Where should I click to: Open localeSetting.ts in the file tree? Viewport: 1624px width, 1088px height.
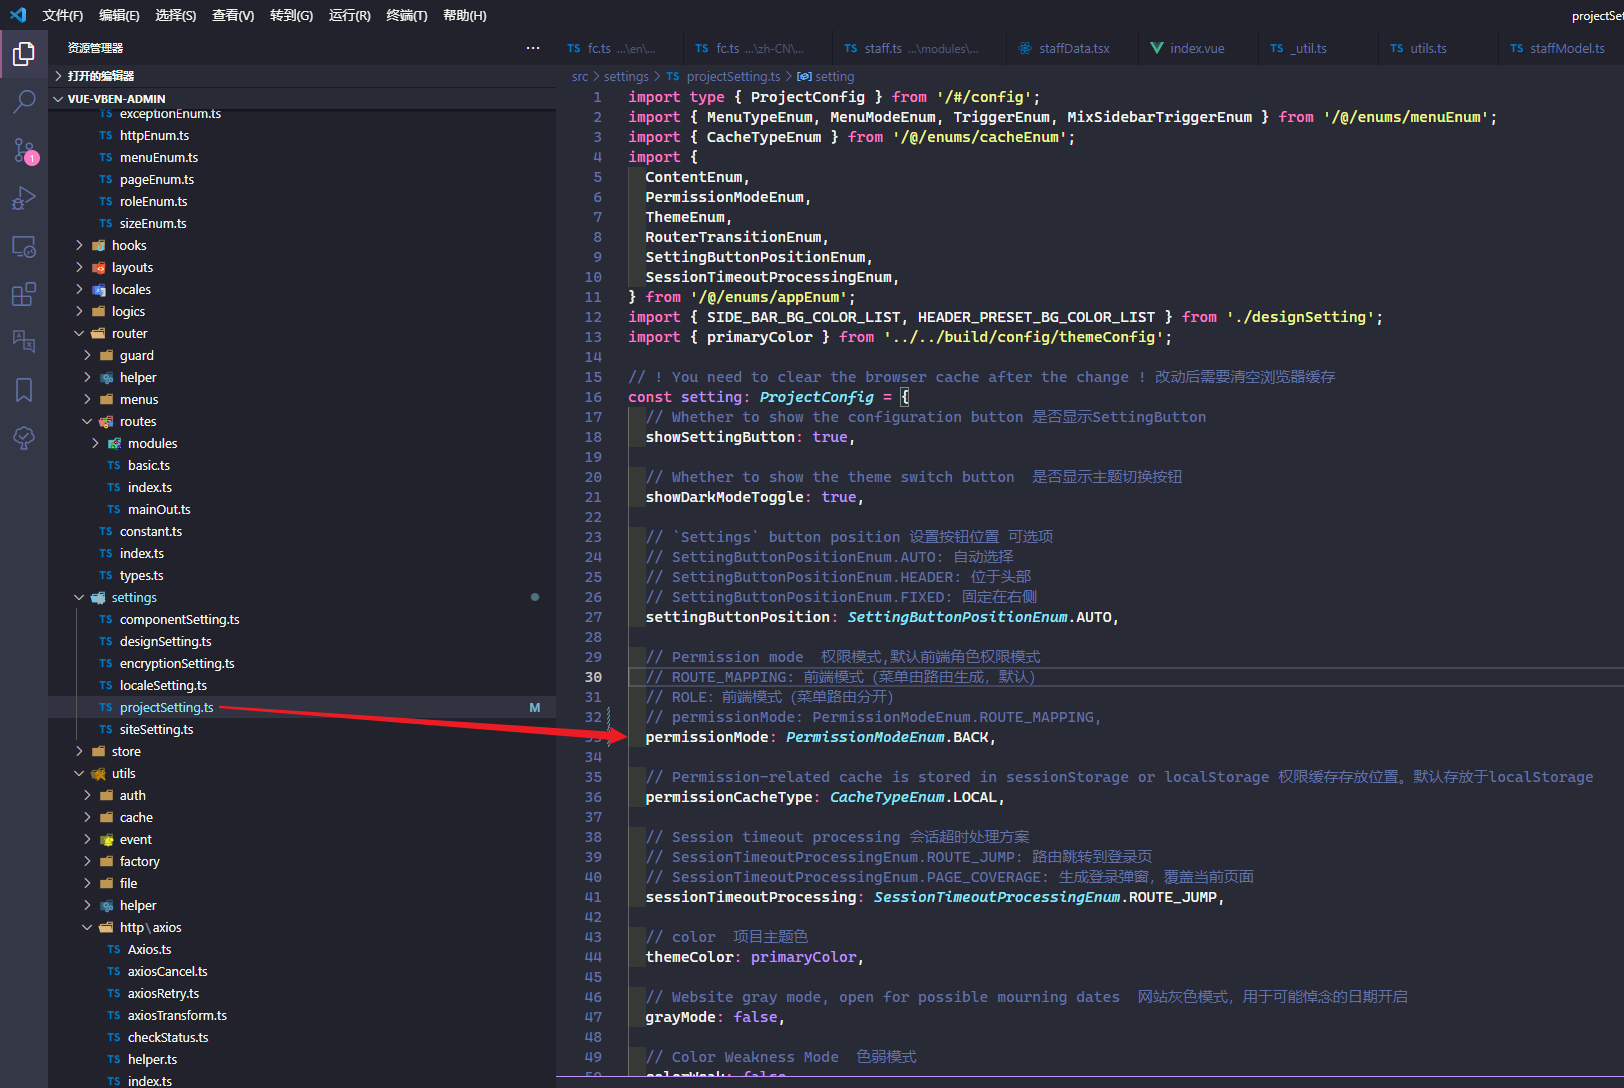pos(302,685)
